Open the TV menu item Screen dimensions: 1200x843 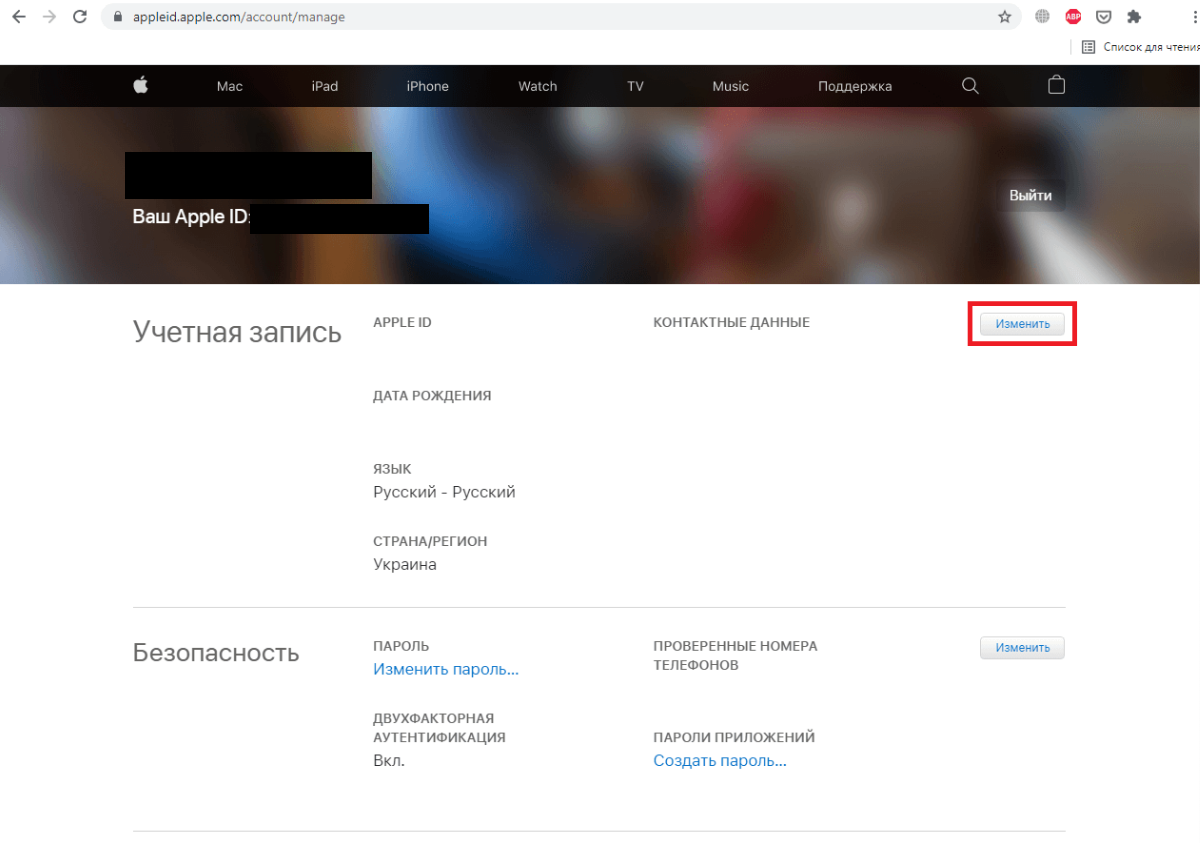(635, 86)
